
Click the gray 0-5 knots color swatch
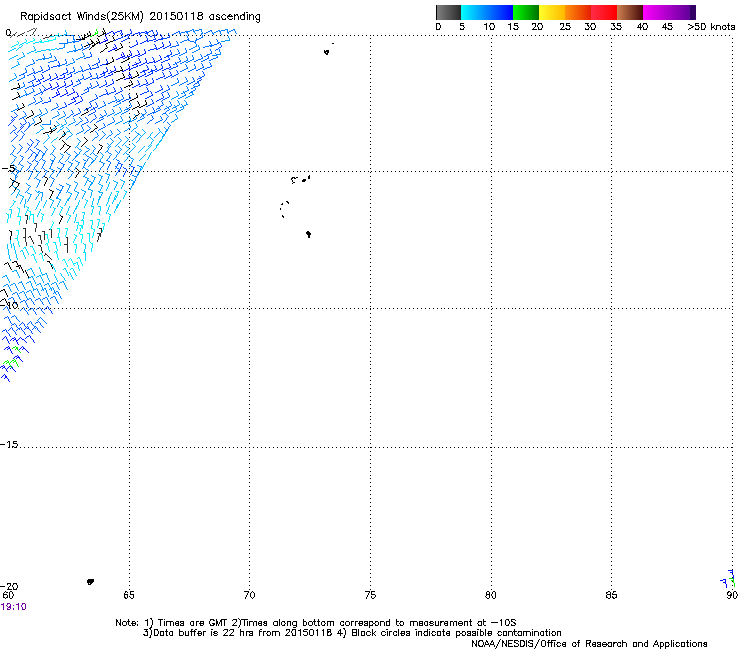point(449,12)
